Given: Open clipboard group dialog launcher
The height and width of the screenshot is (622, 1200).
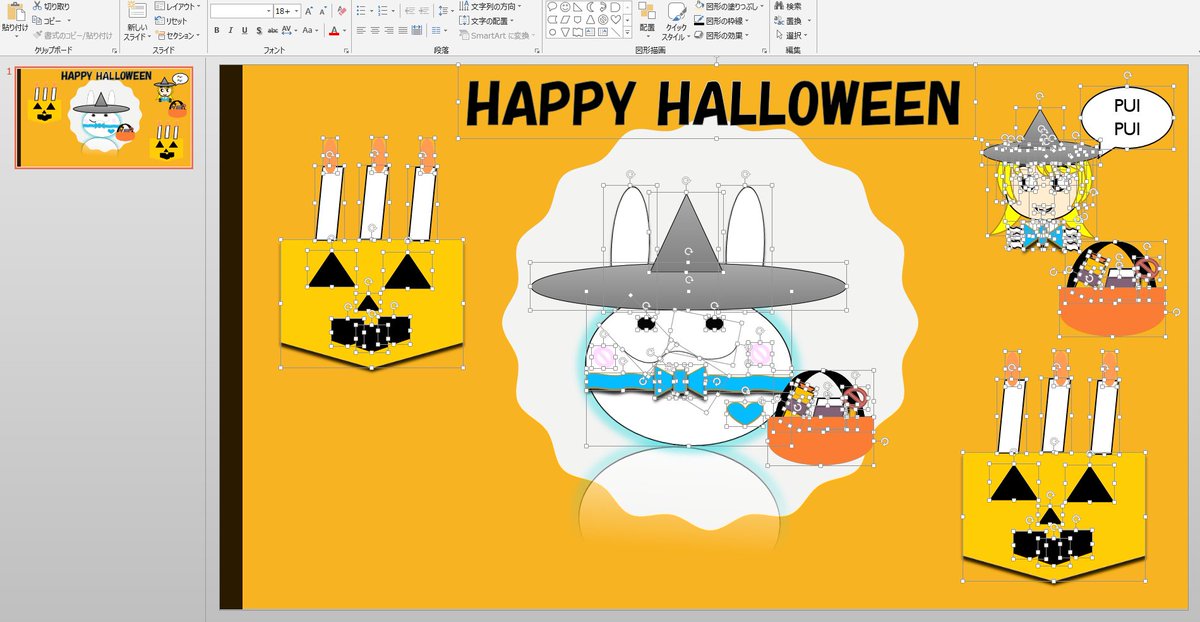Looking at the screenshot, I should tap(114, 50).
